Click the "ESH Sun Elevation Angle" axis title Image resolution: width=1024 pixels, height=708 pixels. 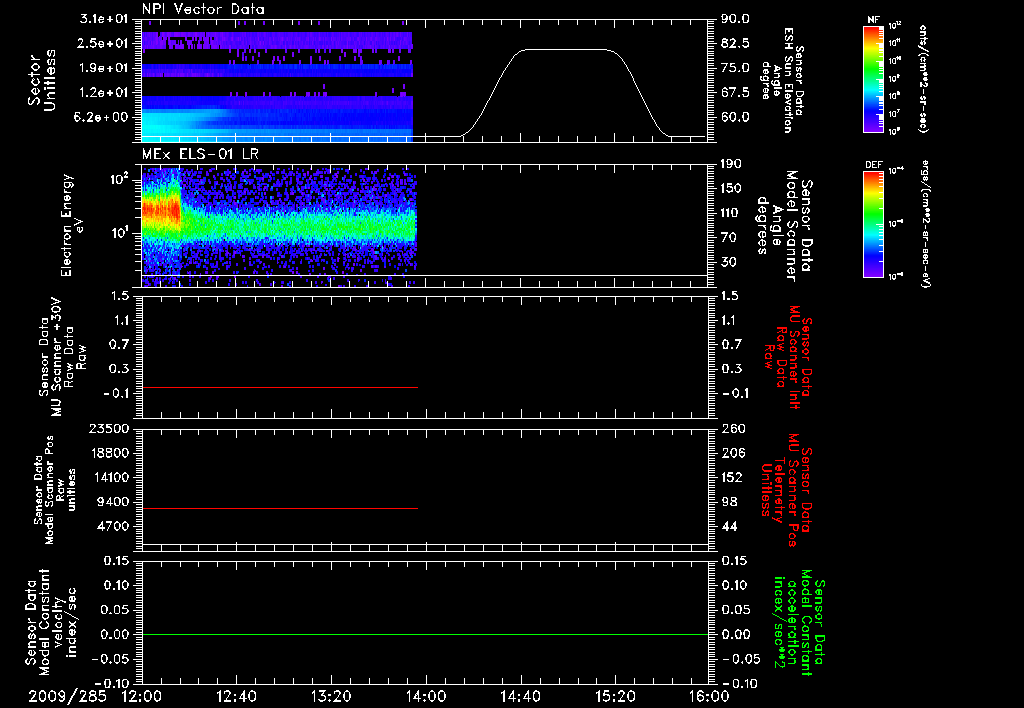pos(782,80)
